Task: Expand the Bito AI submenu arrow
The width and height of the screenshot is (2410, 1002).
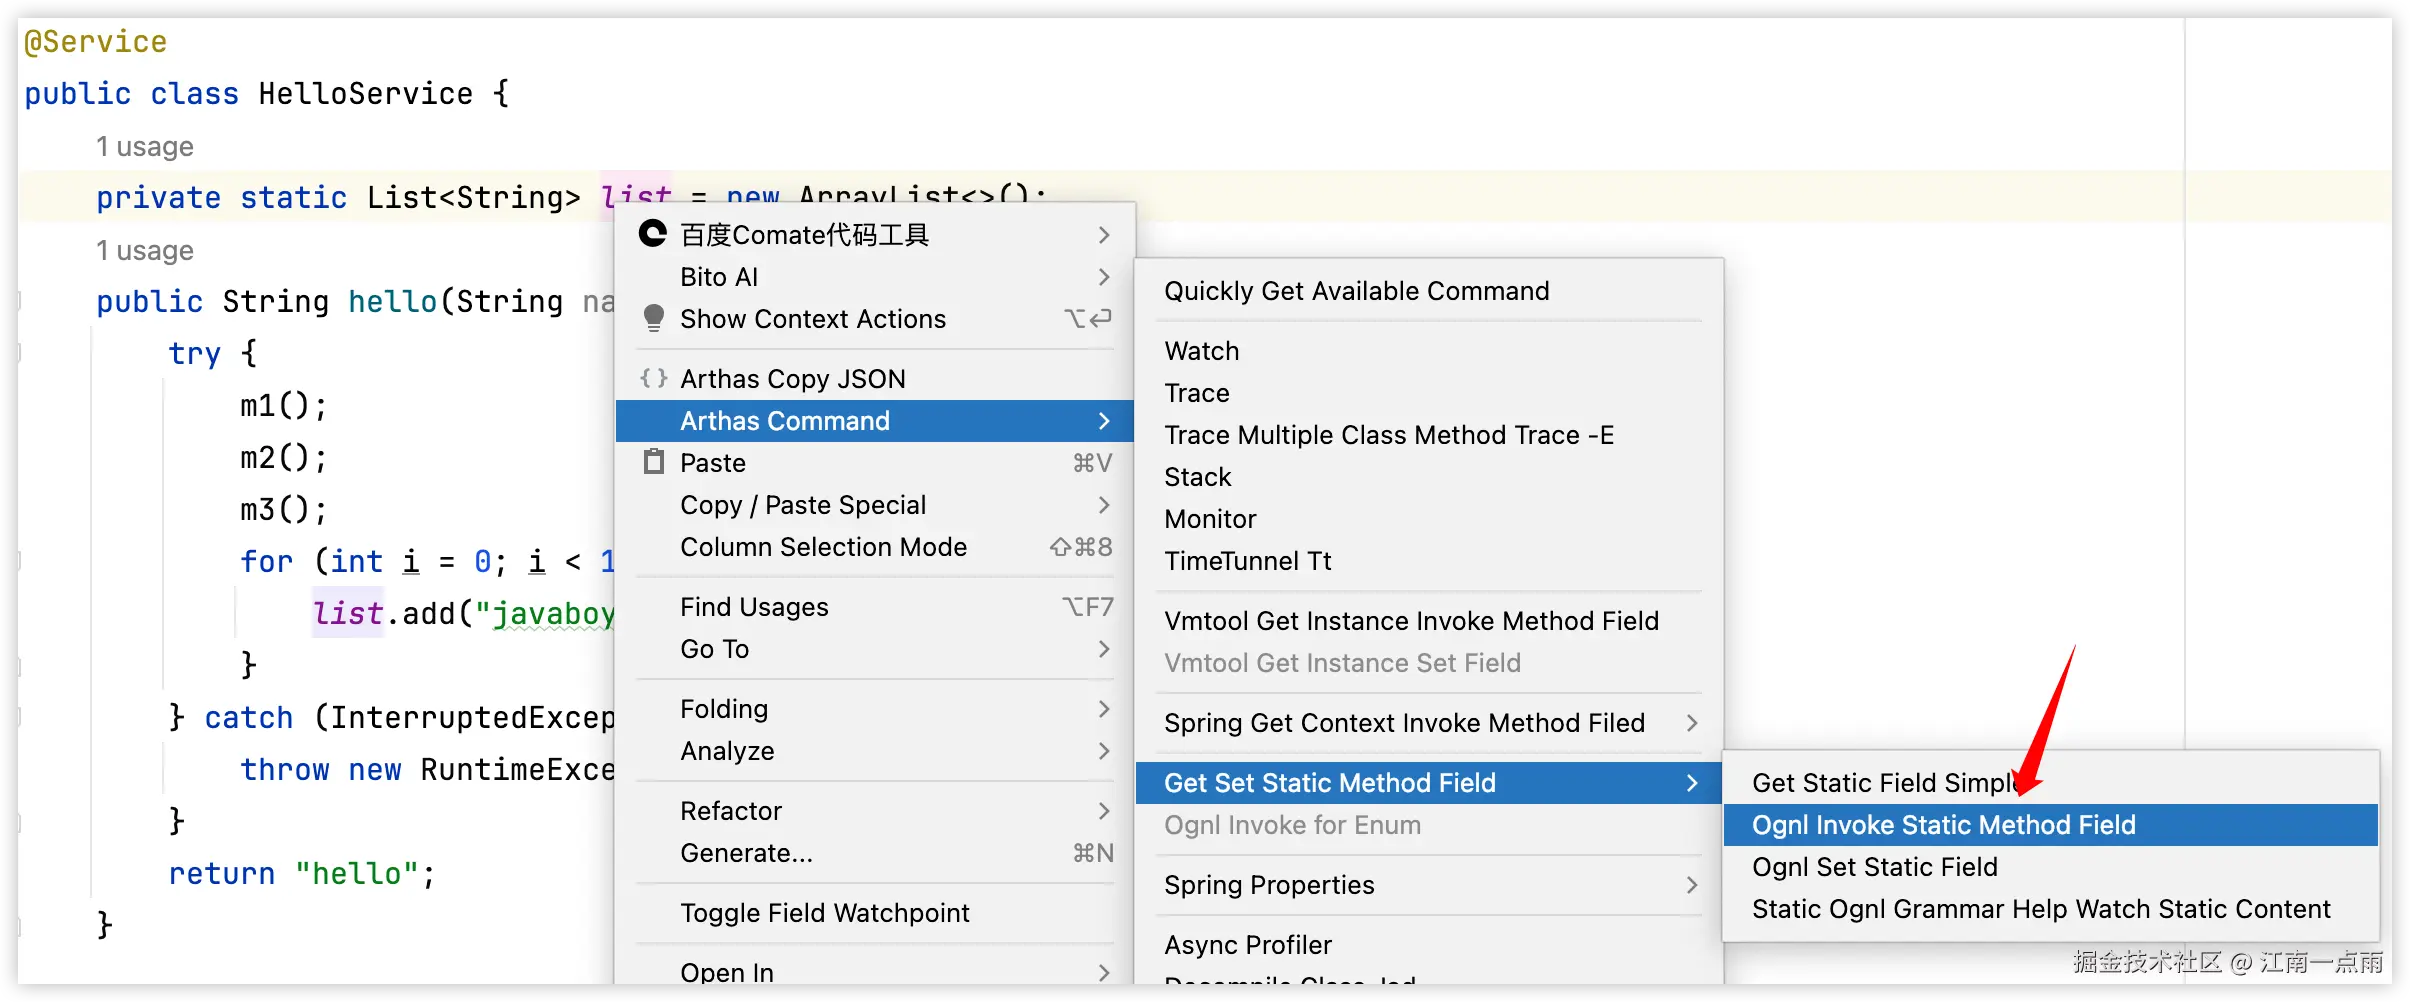Action: click(1103, 277)
